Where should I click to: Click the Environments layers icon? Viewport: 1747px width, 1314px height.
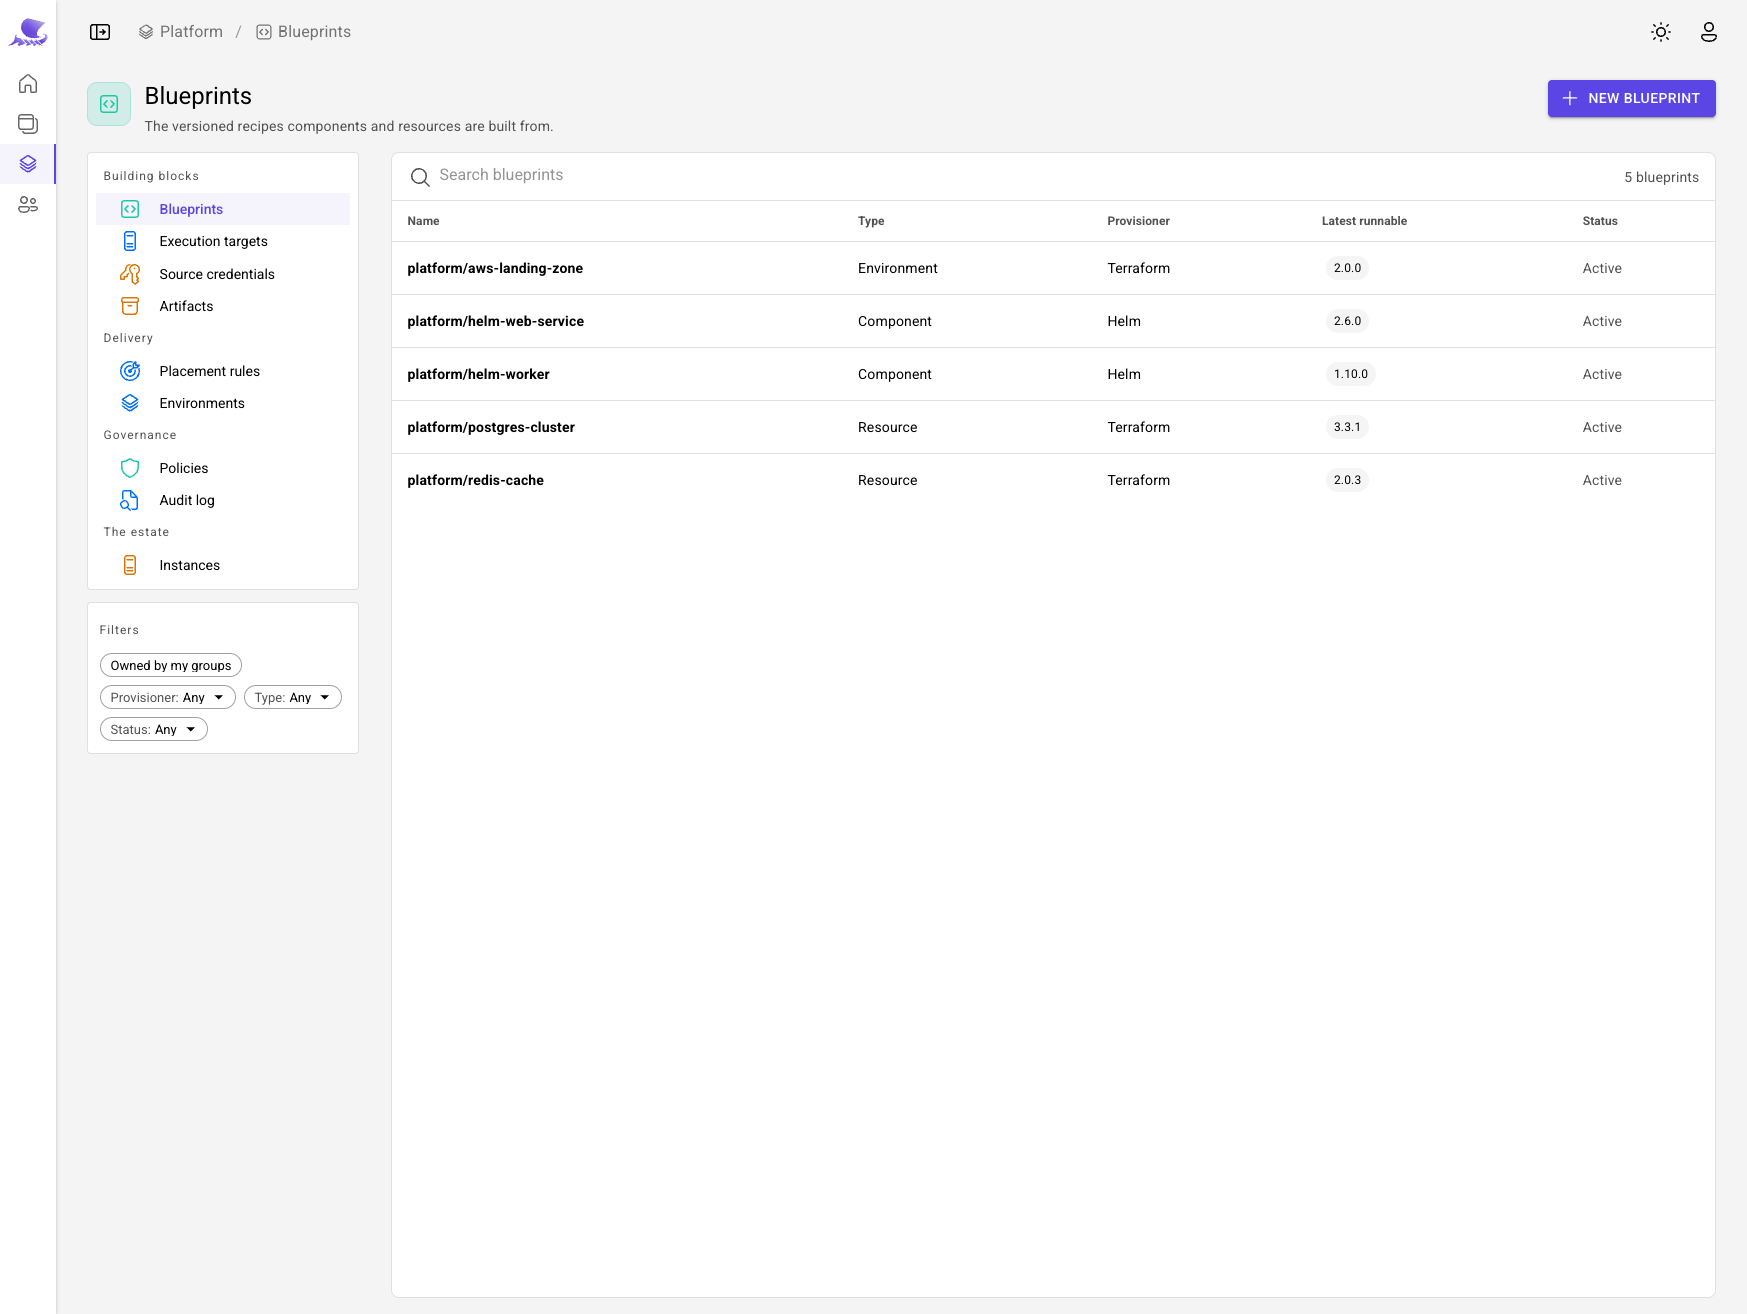[130, 403]
